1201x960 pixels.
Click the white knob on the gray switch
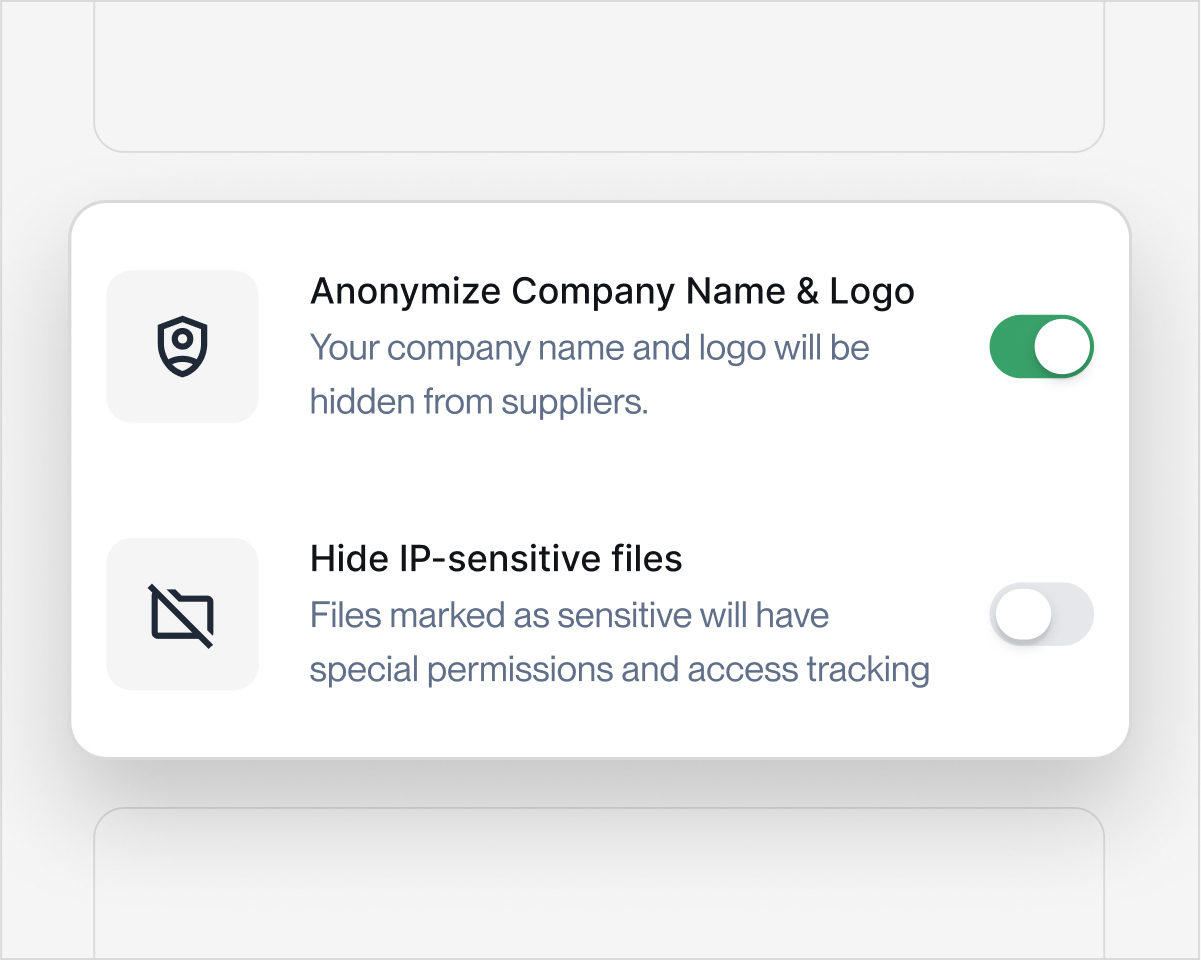[1021, 613]
